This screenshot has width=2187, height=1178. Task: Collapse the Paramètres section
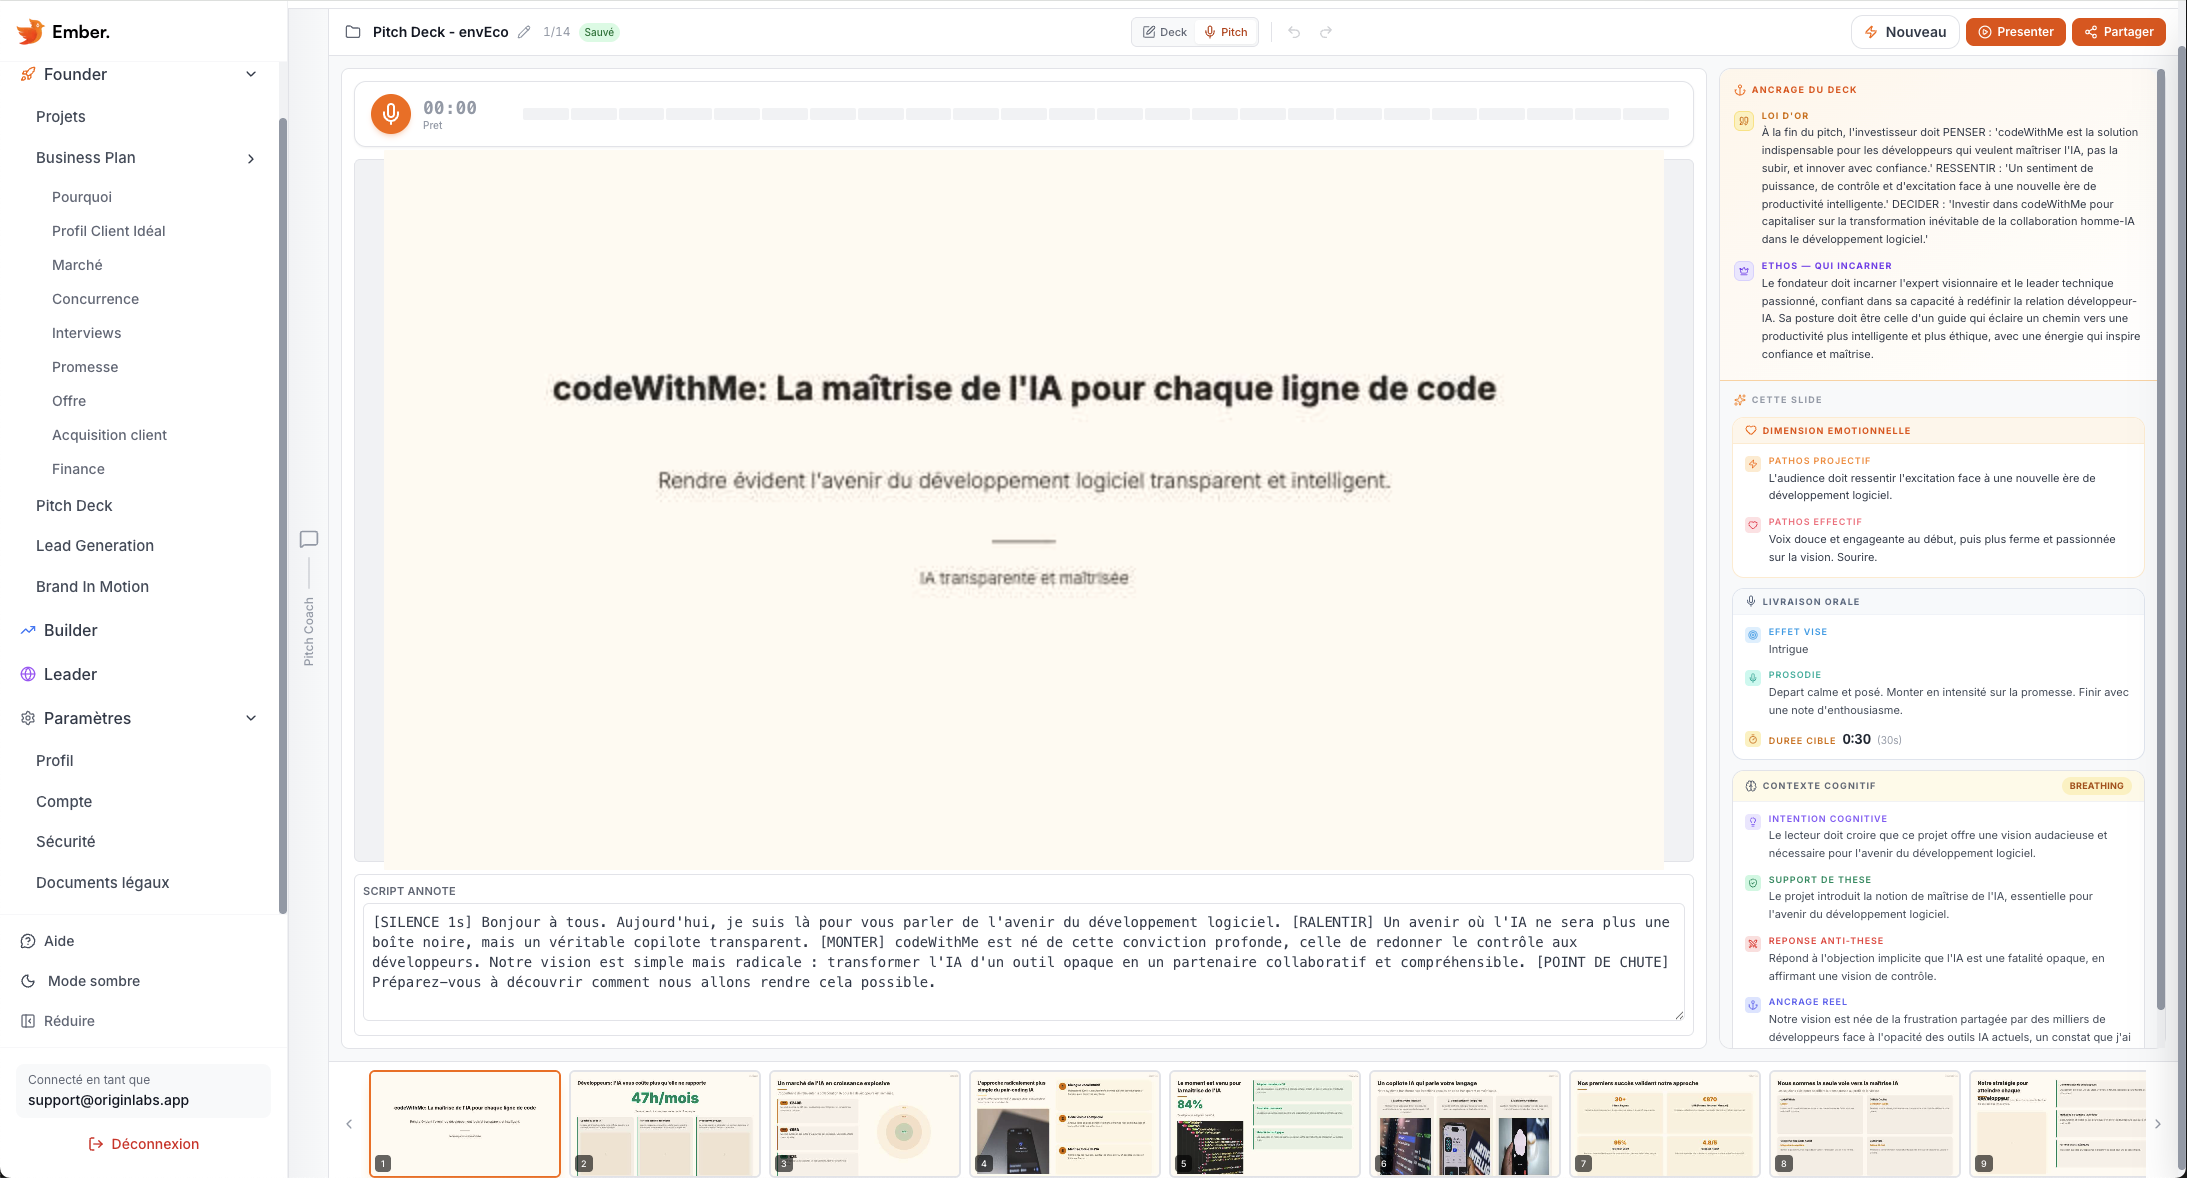pos(250,717)
